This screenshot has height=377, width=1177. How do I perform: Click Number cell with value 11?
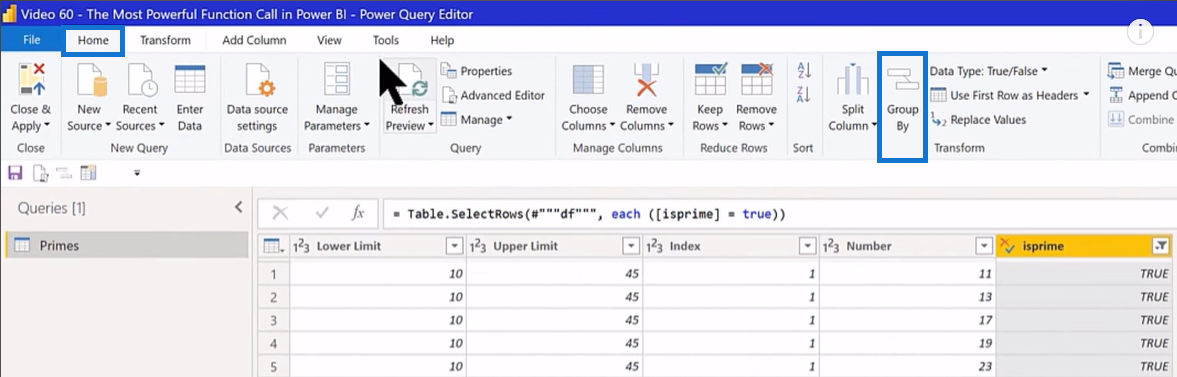click(907, 274)
